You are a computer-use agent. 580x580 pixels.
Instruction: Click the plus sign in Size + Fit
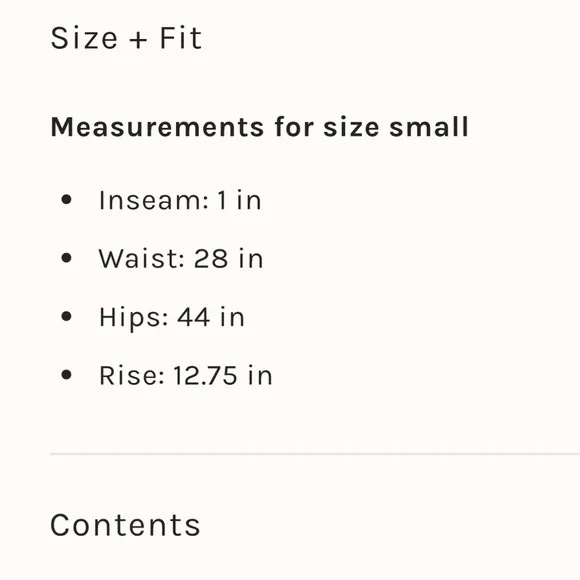[138, 39]
